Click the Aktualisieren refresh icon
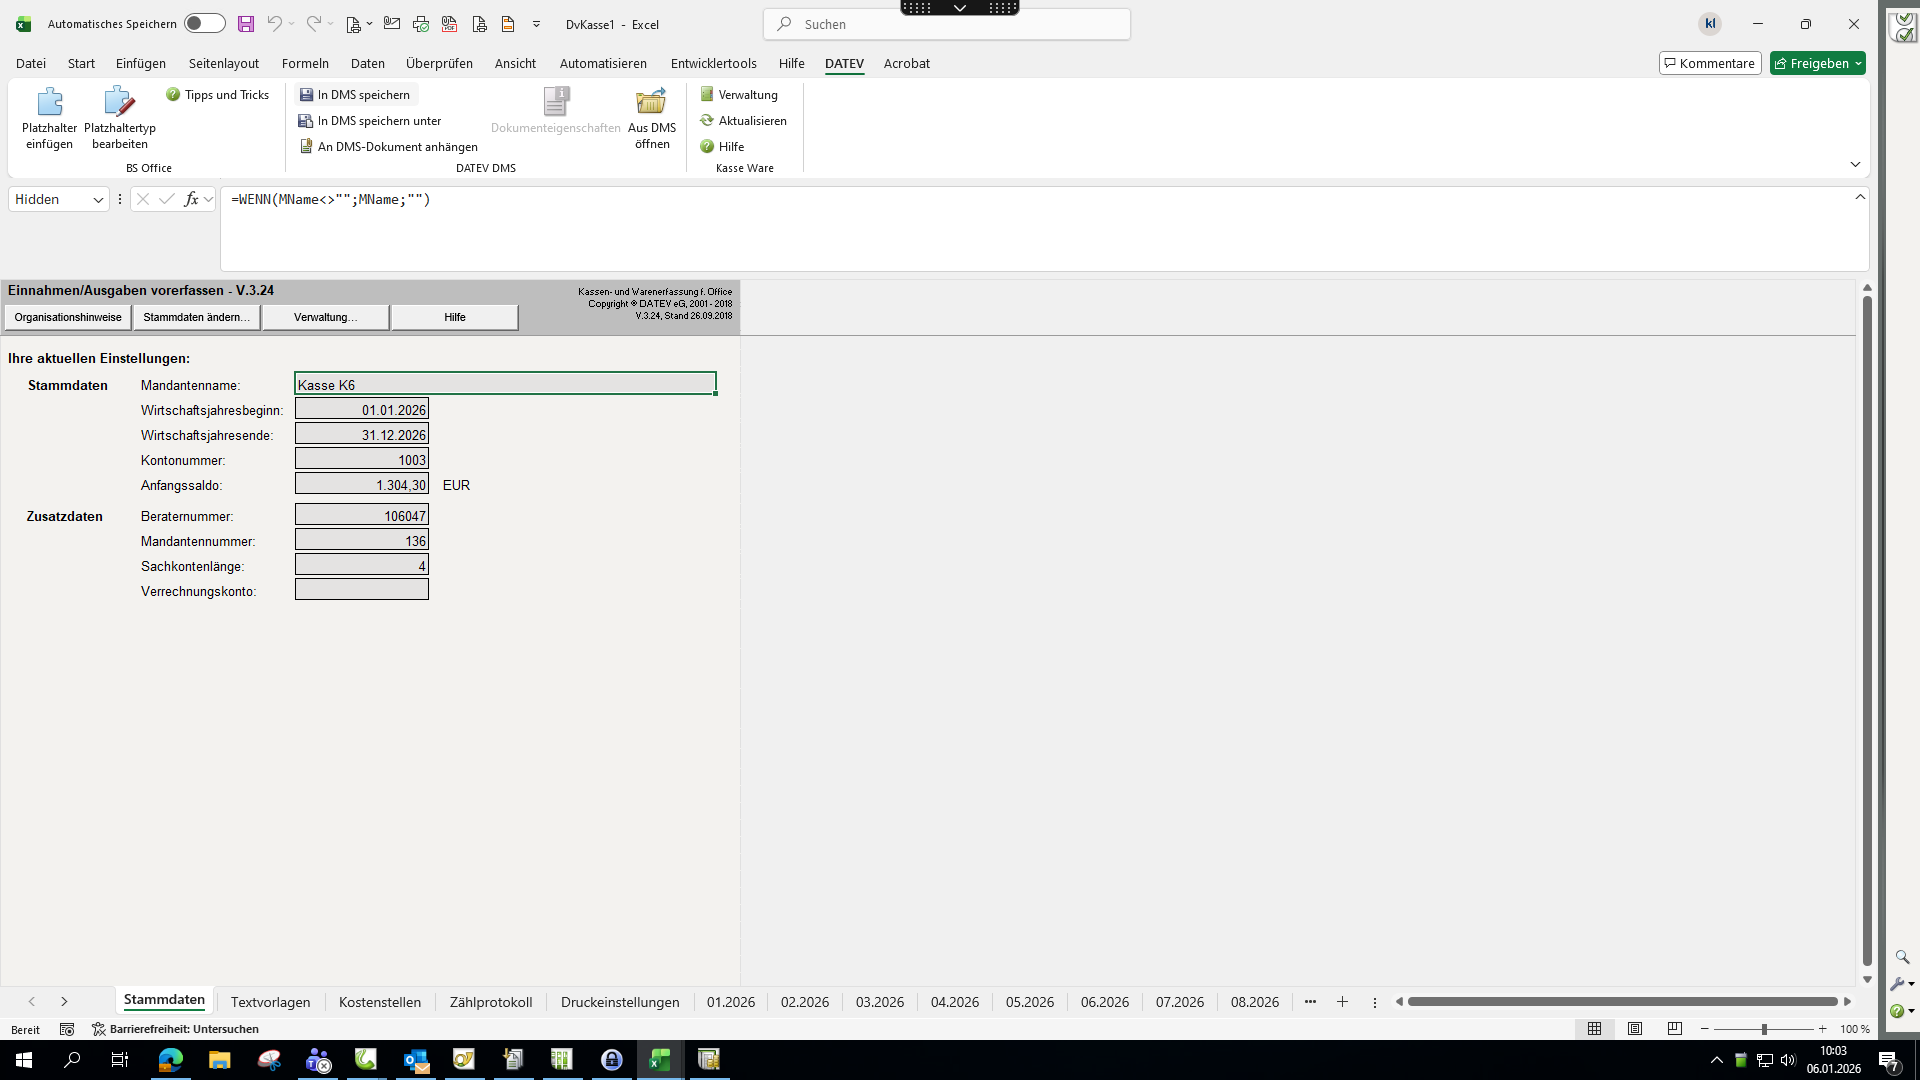1920x1080 pixels. coord(707,121)
